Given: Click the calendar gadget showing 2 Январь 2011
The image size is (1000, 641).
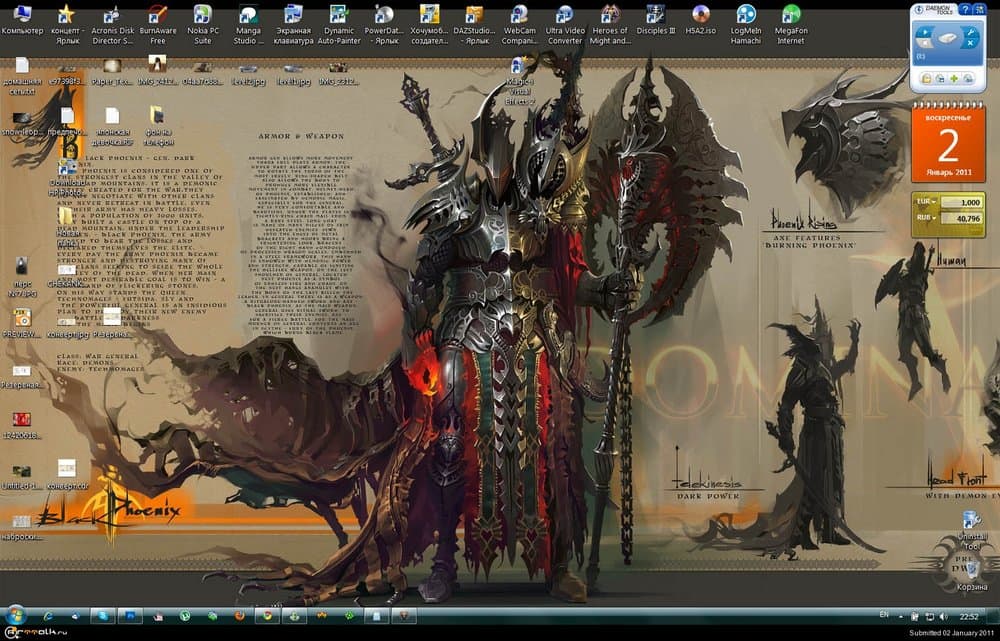Looking at the screenshot, I should click(947, 146).
